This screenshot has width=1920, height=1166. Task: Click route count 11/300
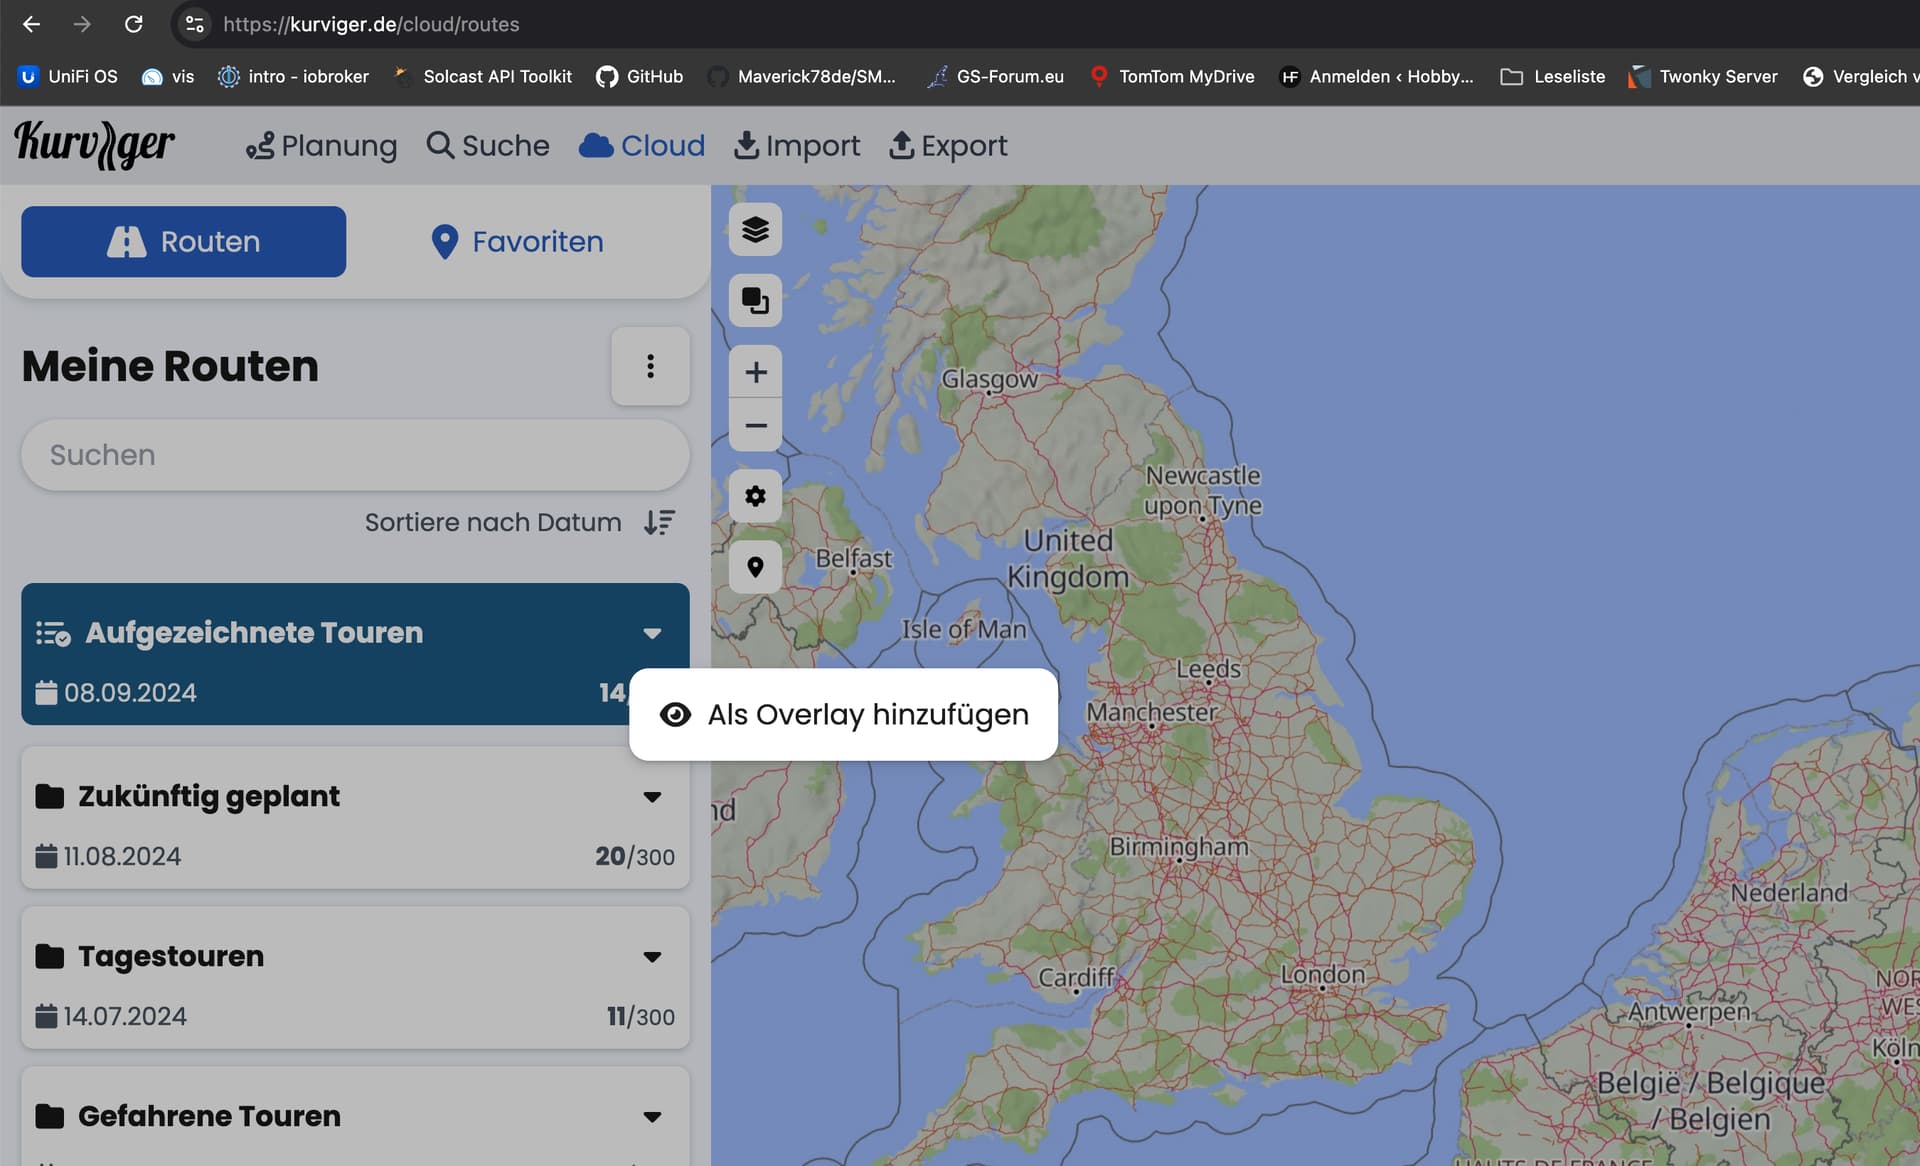pyautogui.click(x=641, y=1016)
